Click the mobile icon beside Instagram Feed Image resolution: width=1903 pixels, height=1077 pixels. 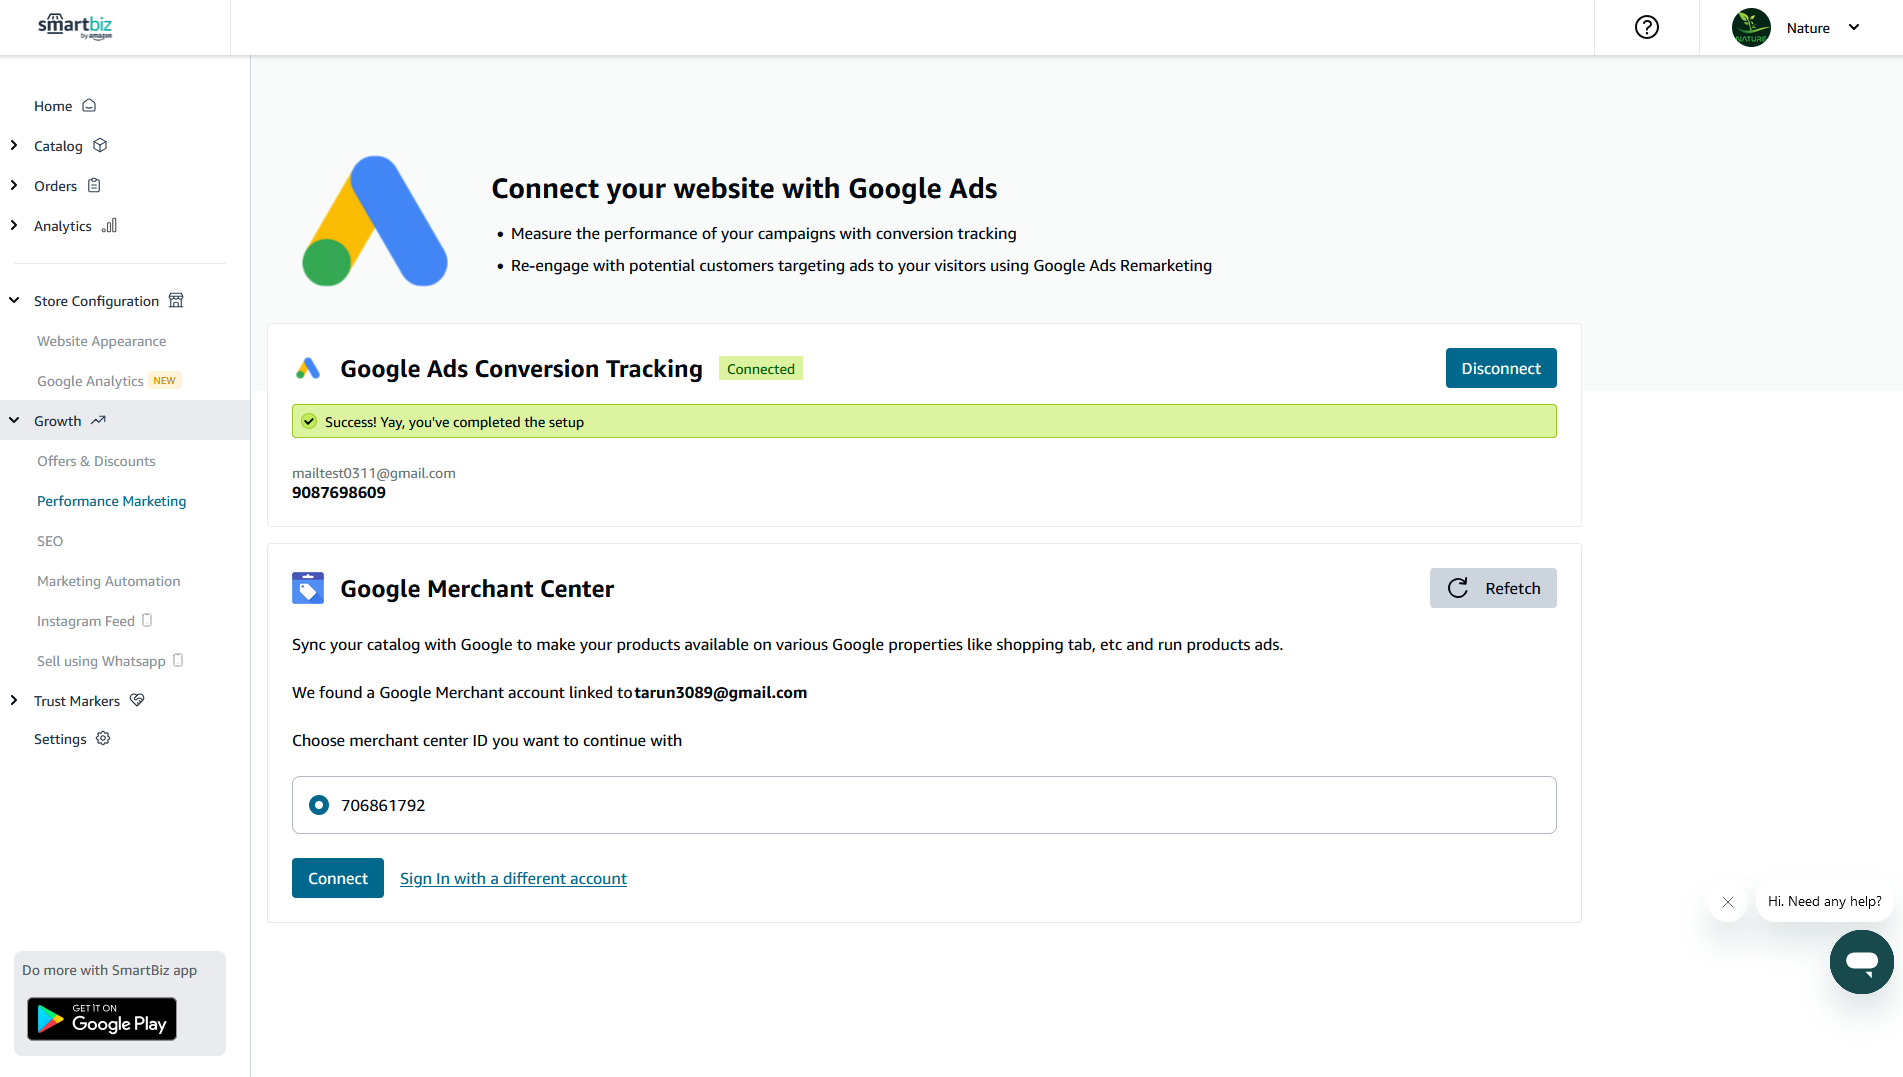coord(147,620)
